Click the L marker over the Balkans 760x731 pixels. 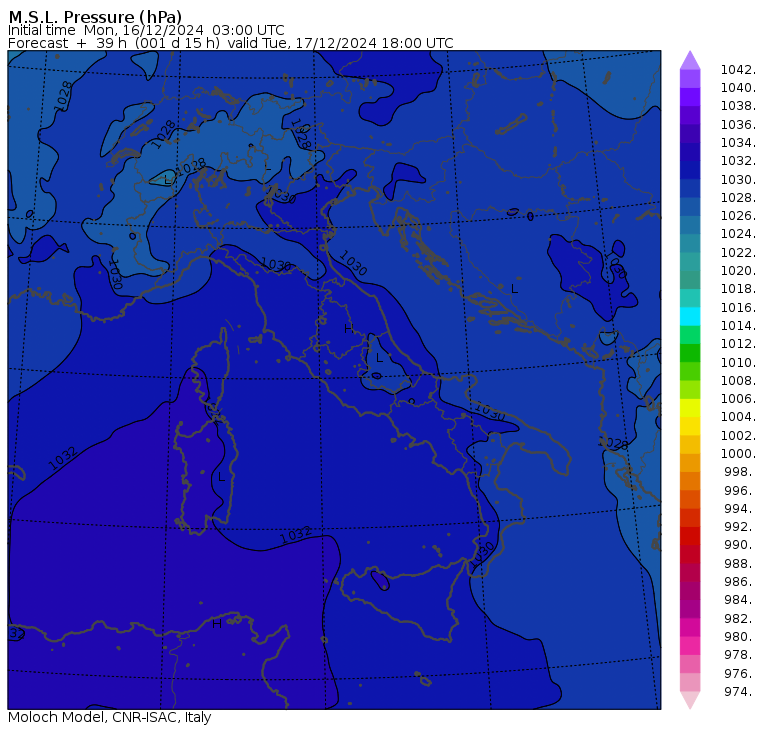click(x=514, y=289)
